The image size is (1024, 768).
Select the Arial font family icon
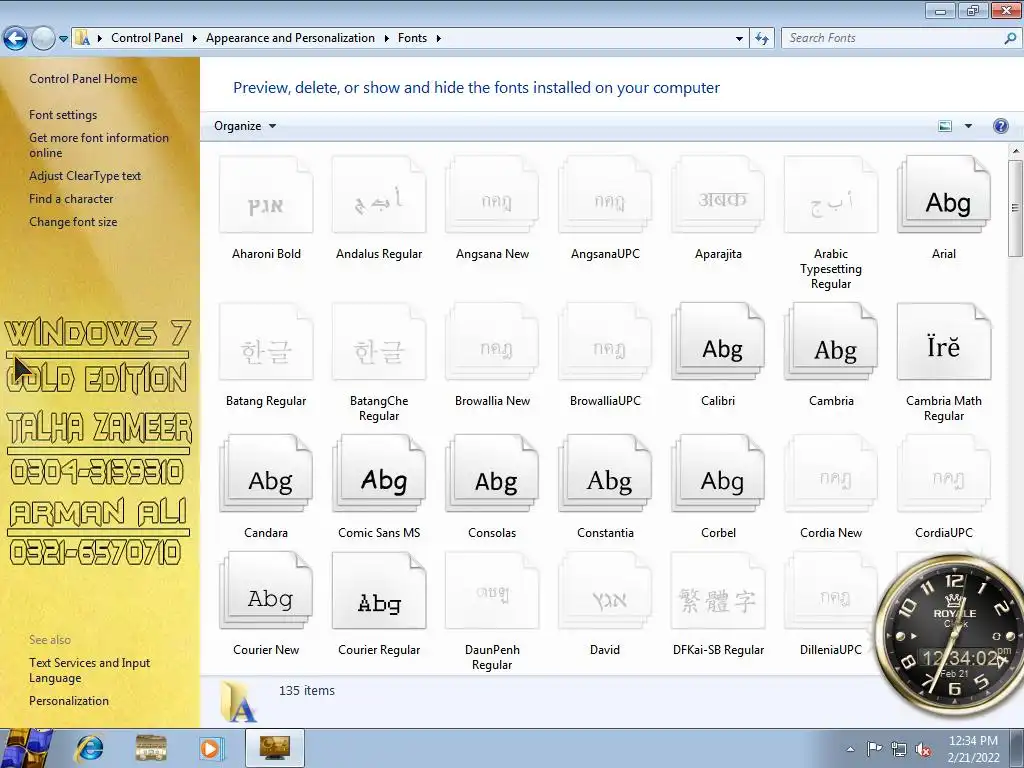coord(944,195)
